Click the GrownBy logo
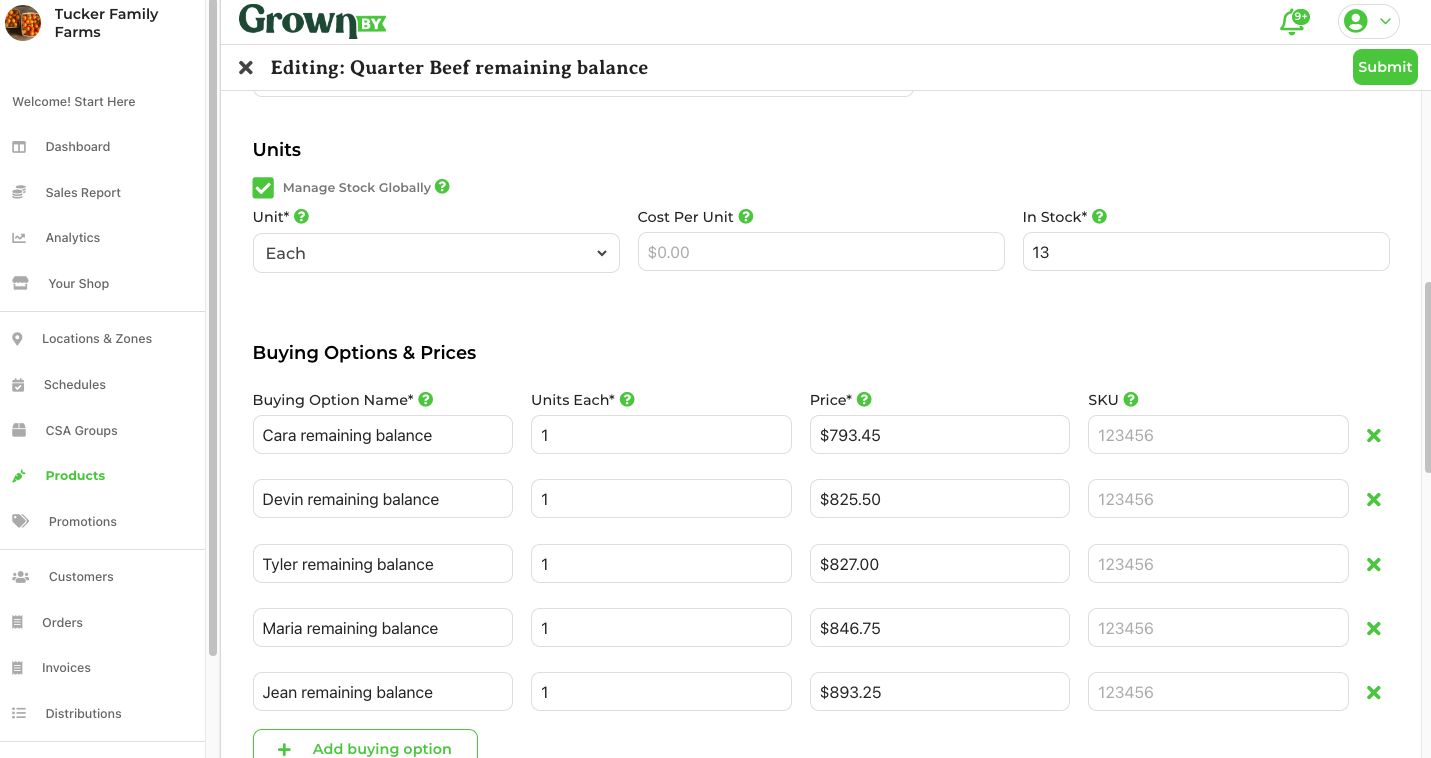1431x758 pixels. pos(313,20)
